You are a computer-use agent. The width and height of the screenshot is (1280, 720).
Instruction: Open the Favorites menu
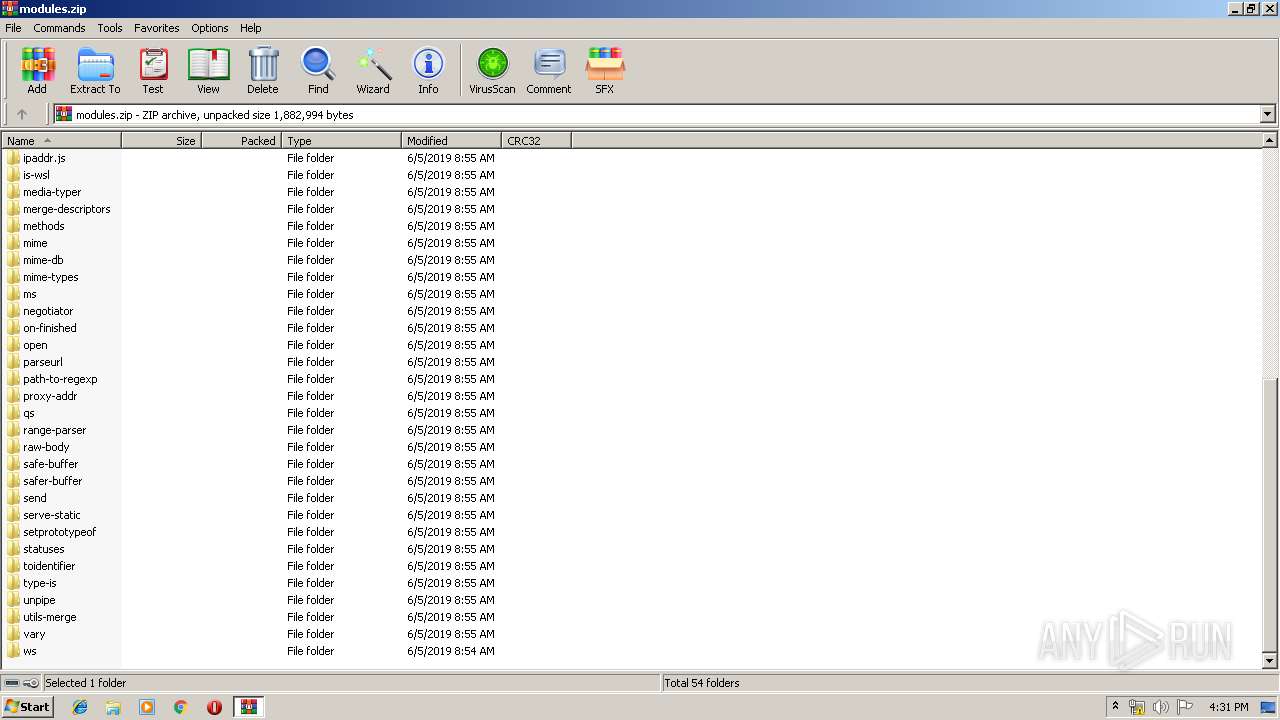click(157, 28)
